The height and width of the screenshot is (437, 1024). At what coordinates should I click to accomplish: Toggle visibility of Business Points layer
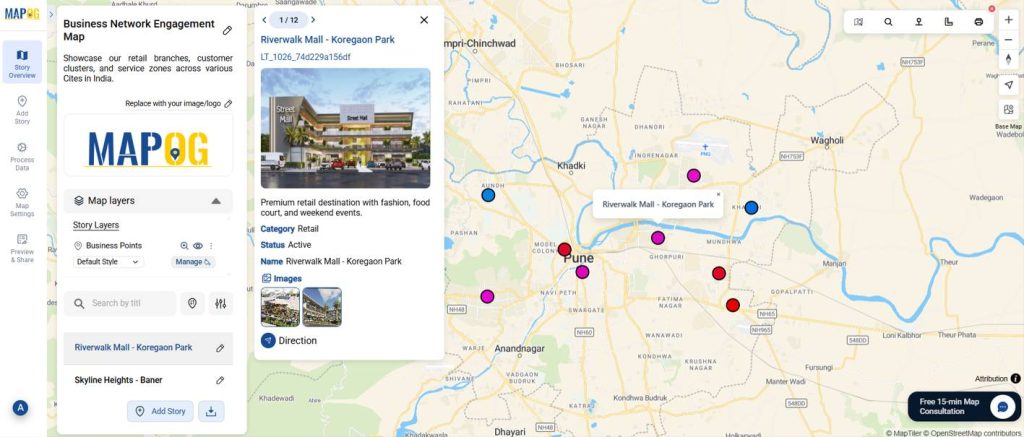(x=198, y=246)
